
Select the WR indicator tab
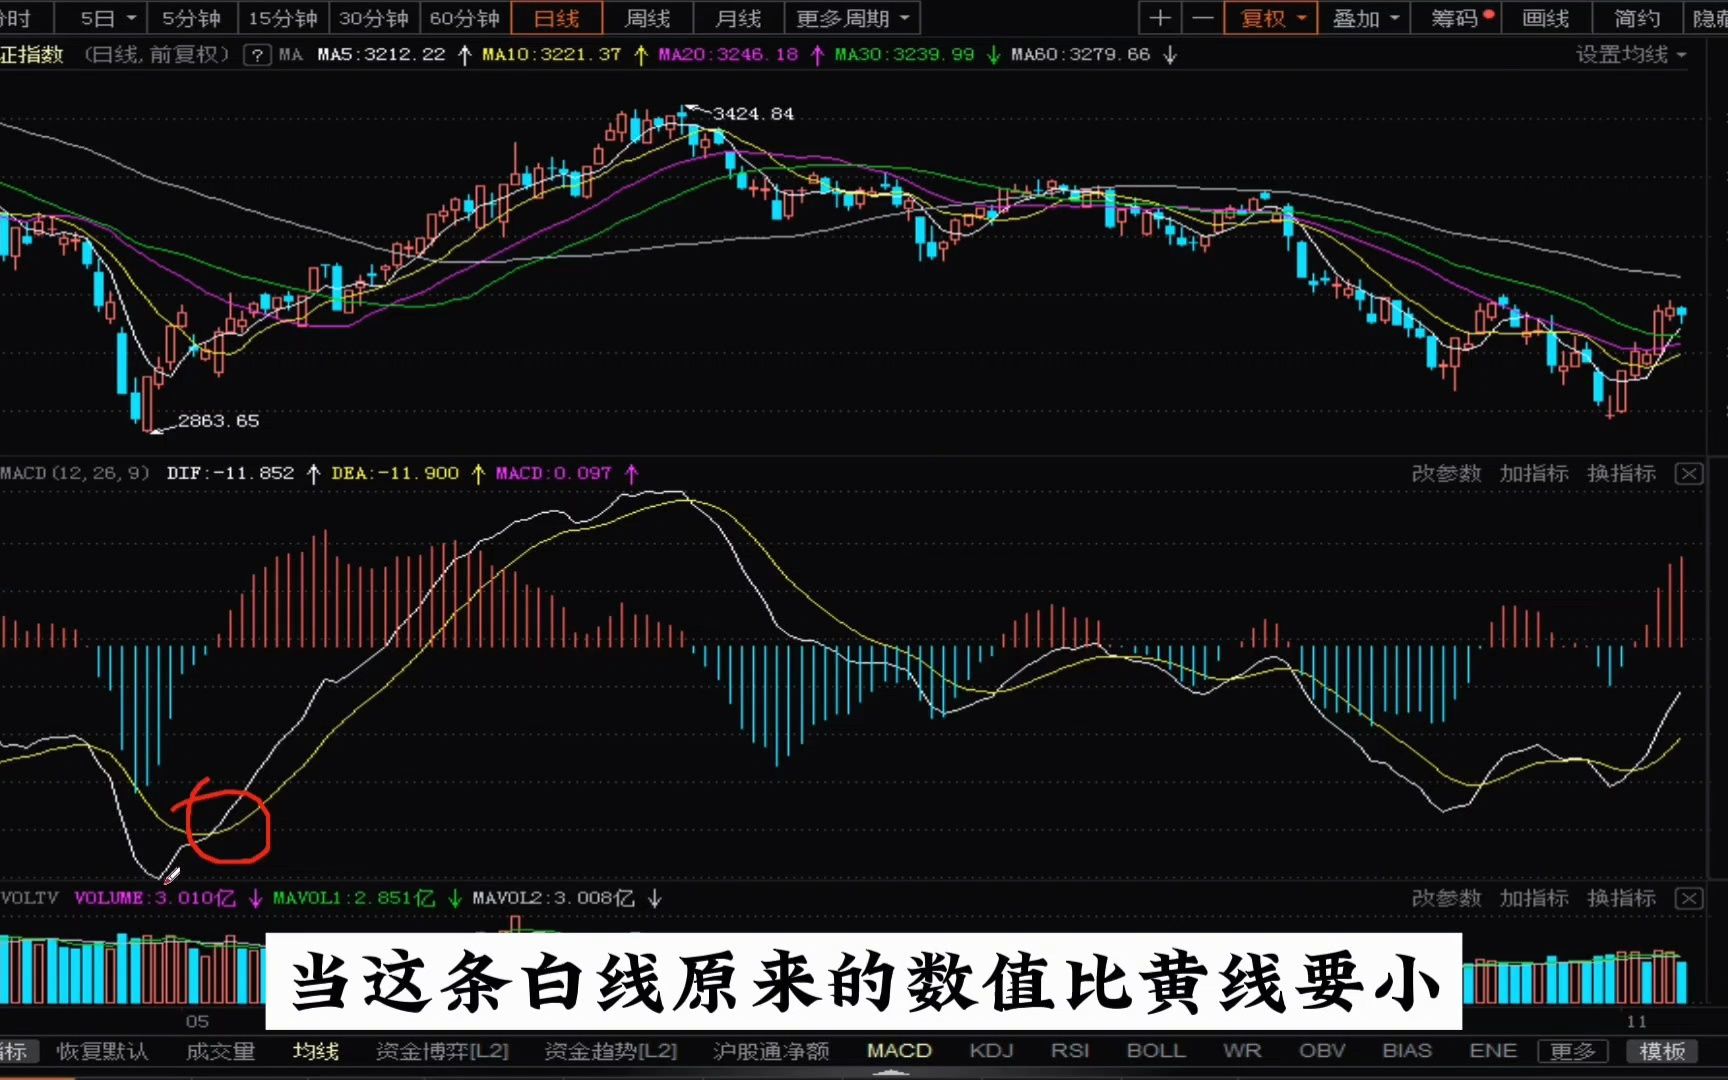click(x=1242, y=1051)
